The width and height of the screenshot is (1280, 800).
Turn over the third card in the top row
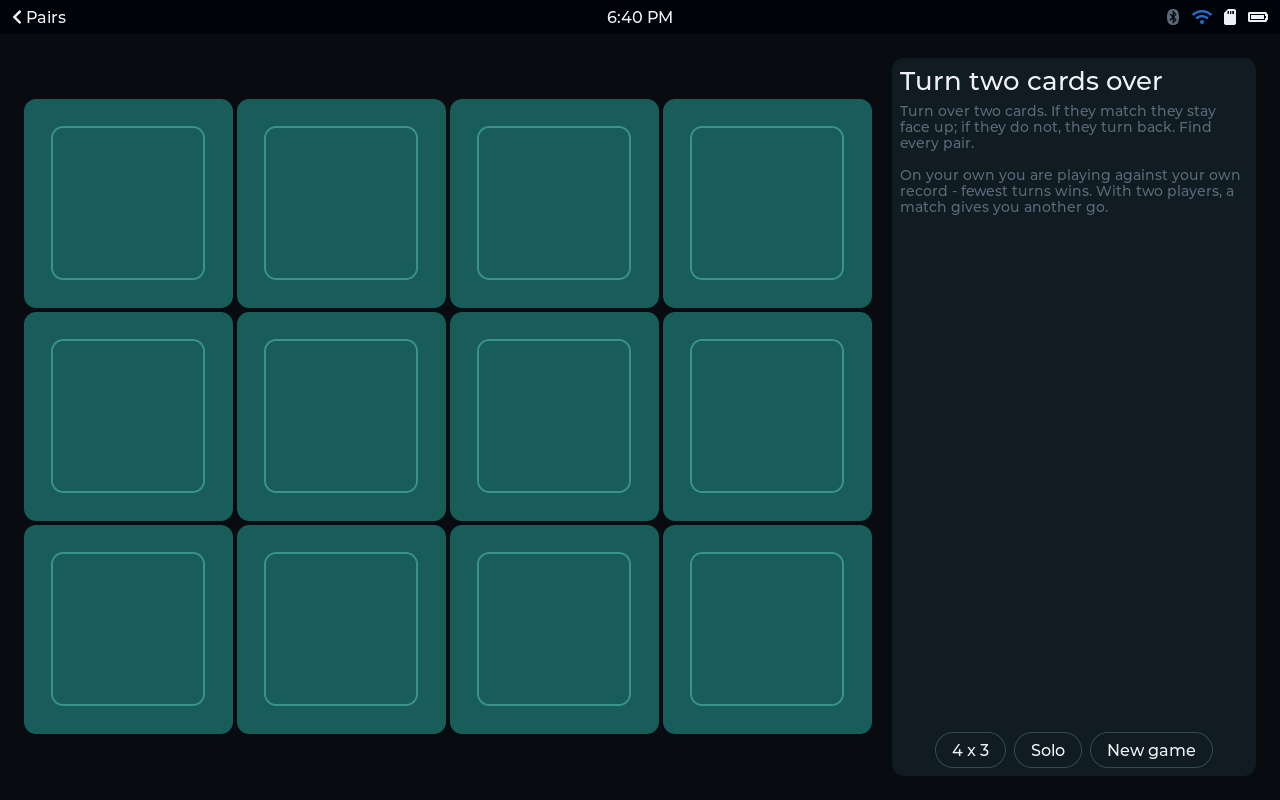554,203
